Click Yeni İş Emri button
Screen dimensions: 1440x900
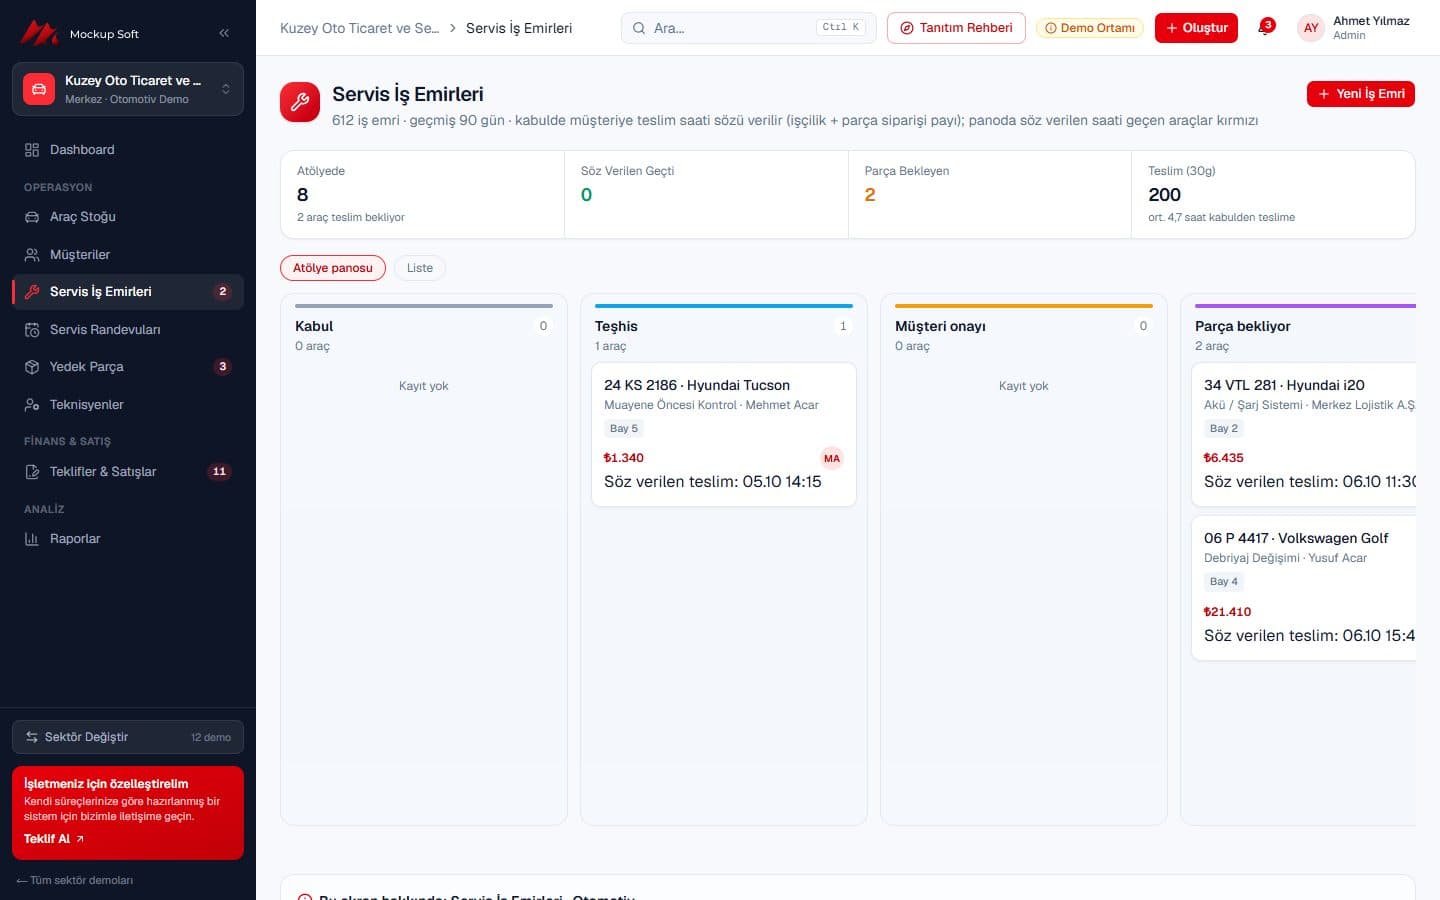(1360, 94)
